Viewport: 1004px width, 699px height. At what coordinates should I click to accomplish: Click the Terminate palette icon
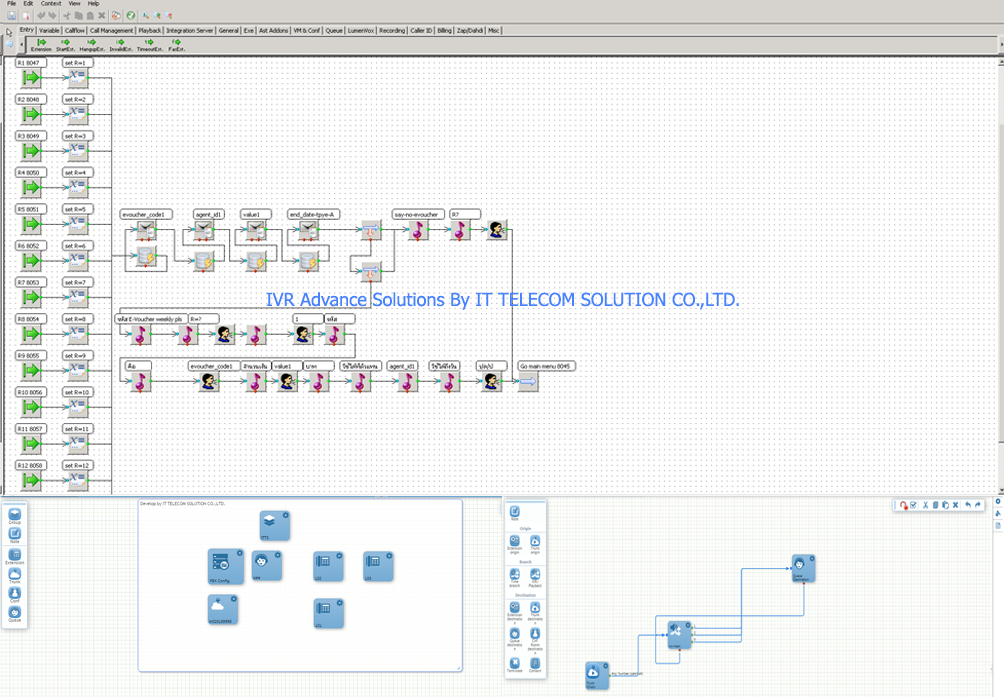515,665
